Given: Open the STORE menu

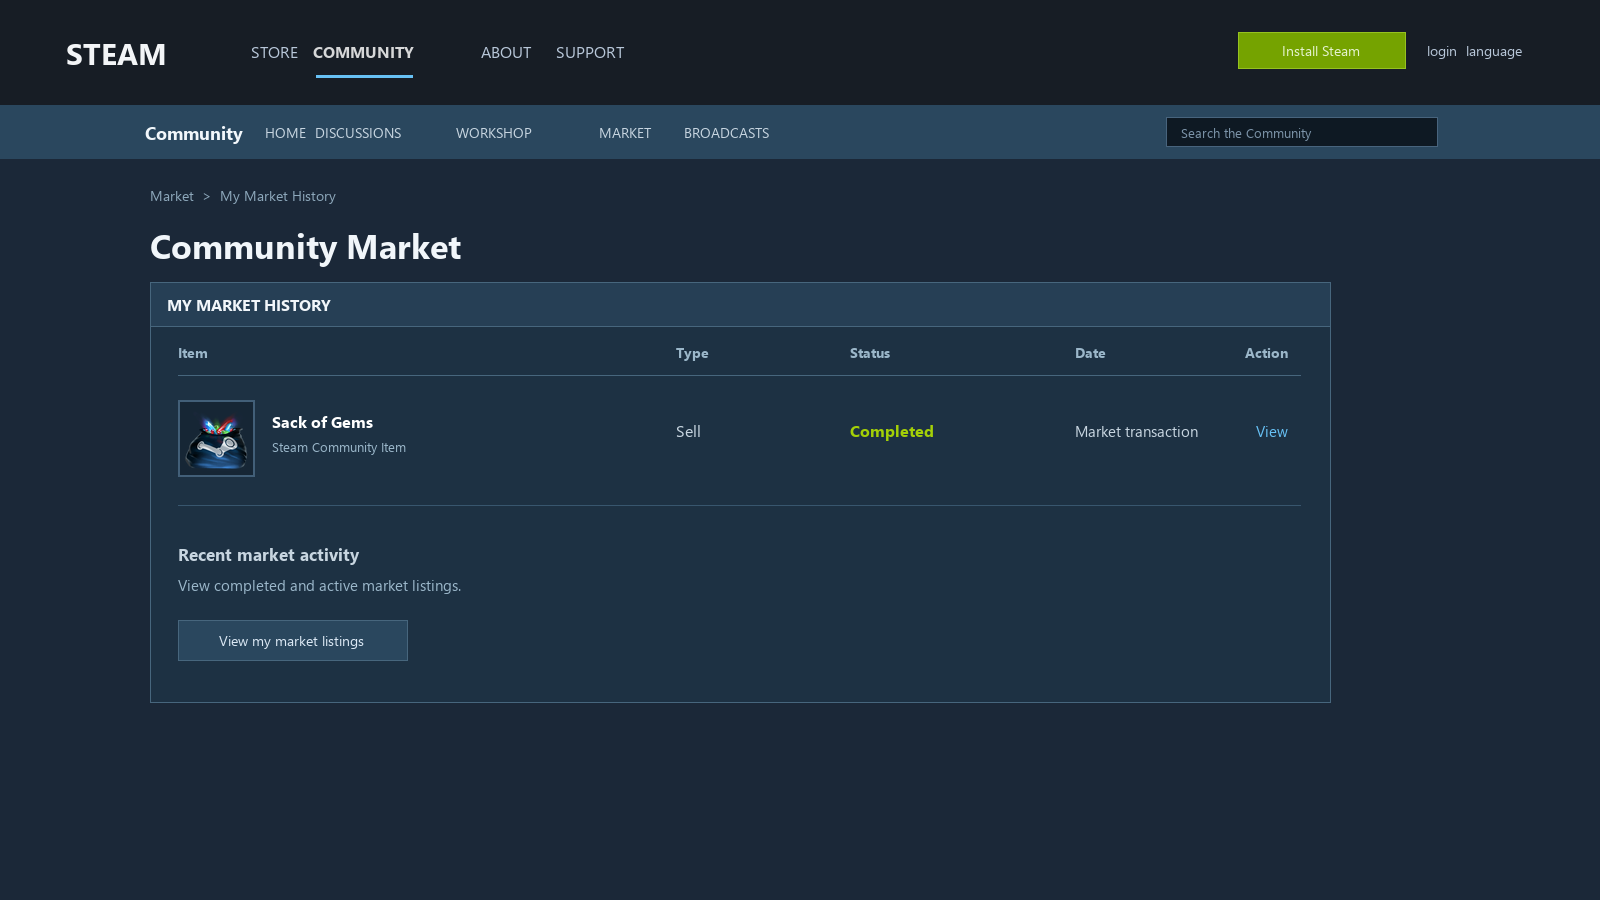Looking at the screenshot, I should 274,52.
